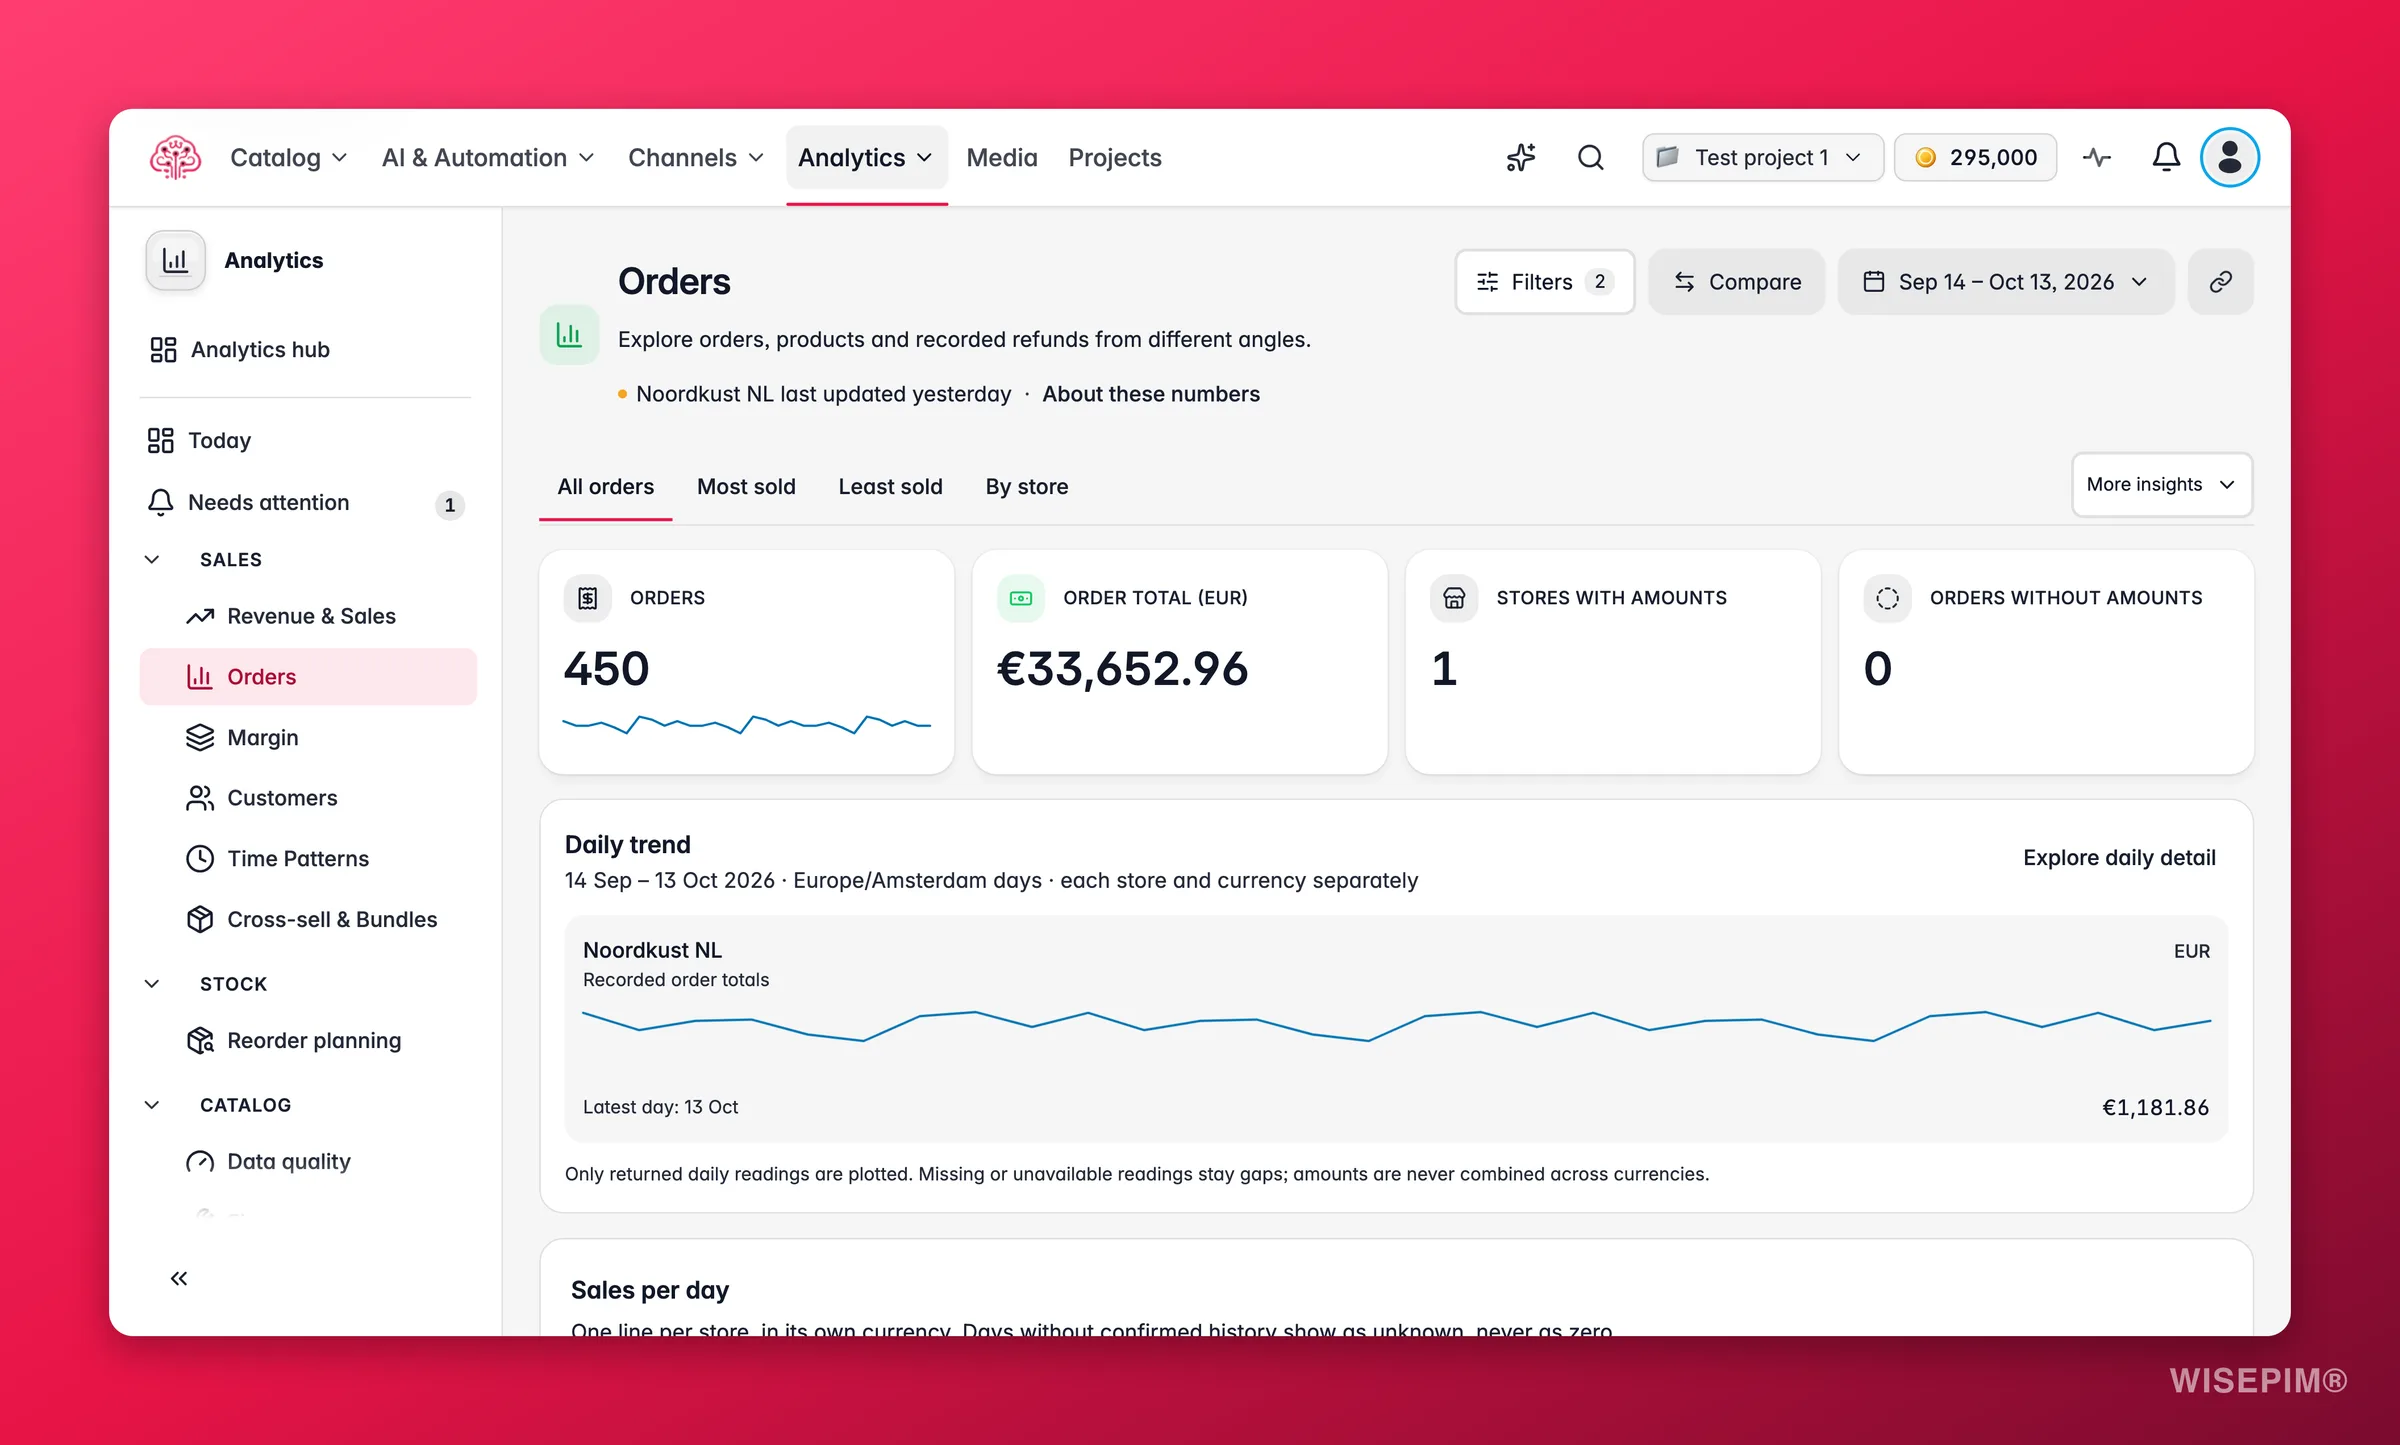Collapse the SALES section

coord(152,560)
